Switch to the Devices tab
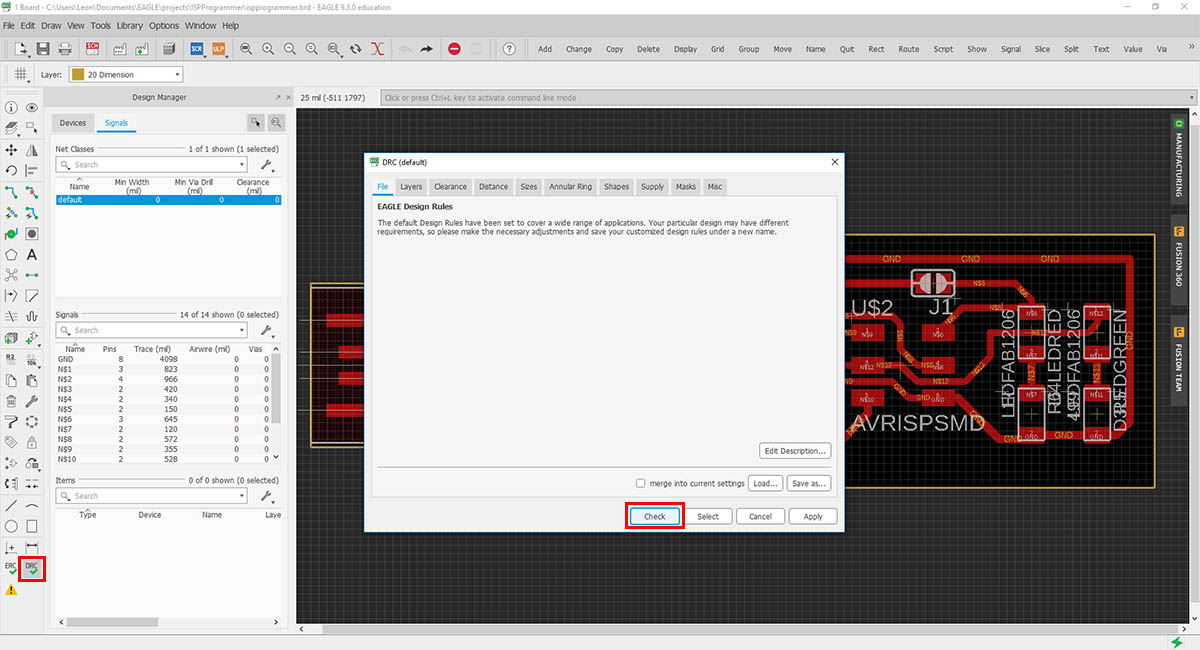The width and height of the screenshot is (1200, 650). [73, 123]
